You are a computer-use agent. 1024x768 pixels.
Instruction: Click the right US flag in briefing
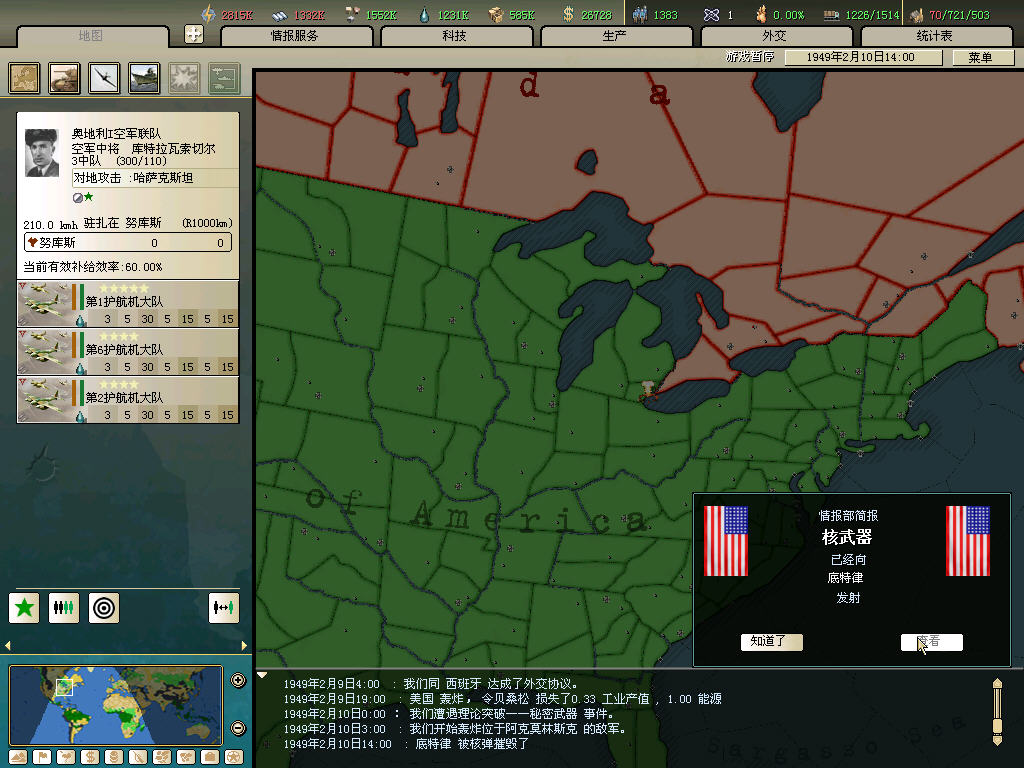(x=968, y=541)
